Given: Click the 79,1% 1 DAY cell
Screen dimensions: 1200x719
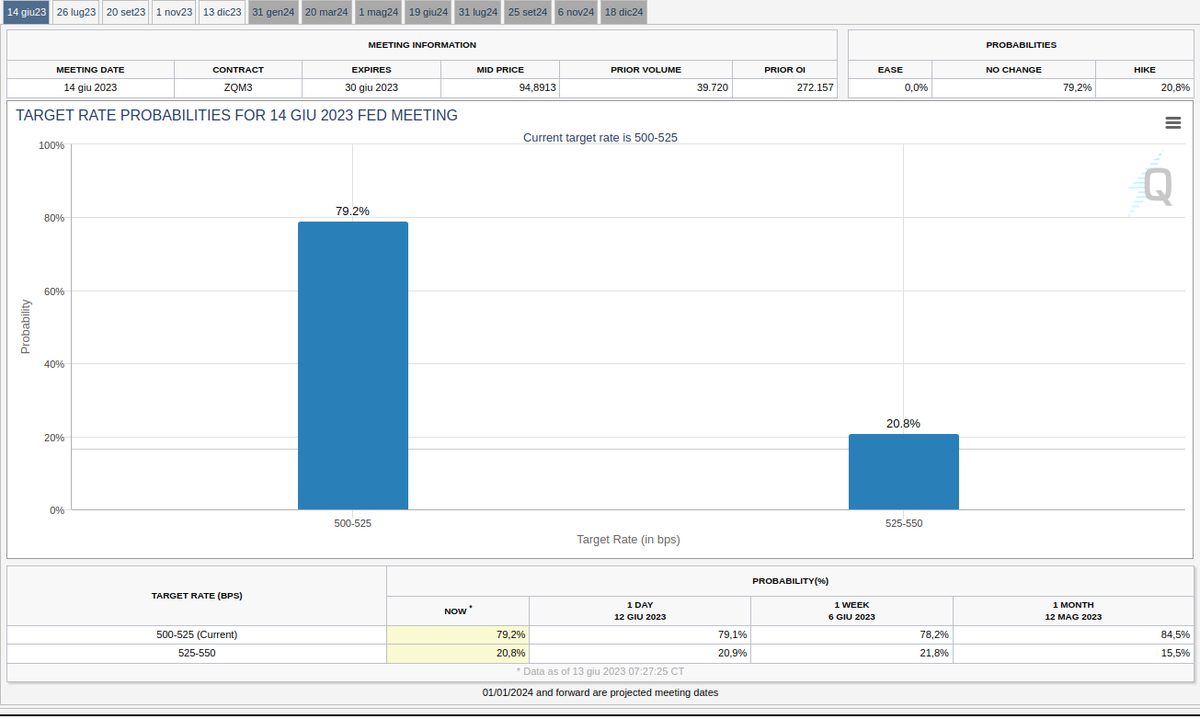Looking at the screenshot, I should pyautogui.click(x=640, y=634).
